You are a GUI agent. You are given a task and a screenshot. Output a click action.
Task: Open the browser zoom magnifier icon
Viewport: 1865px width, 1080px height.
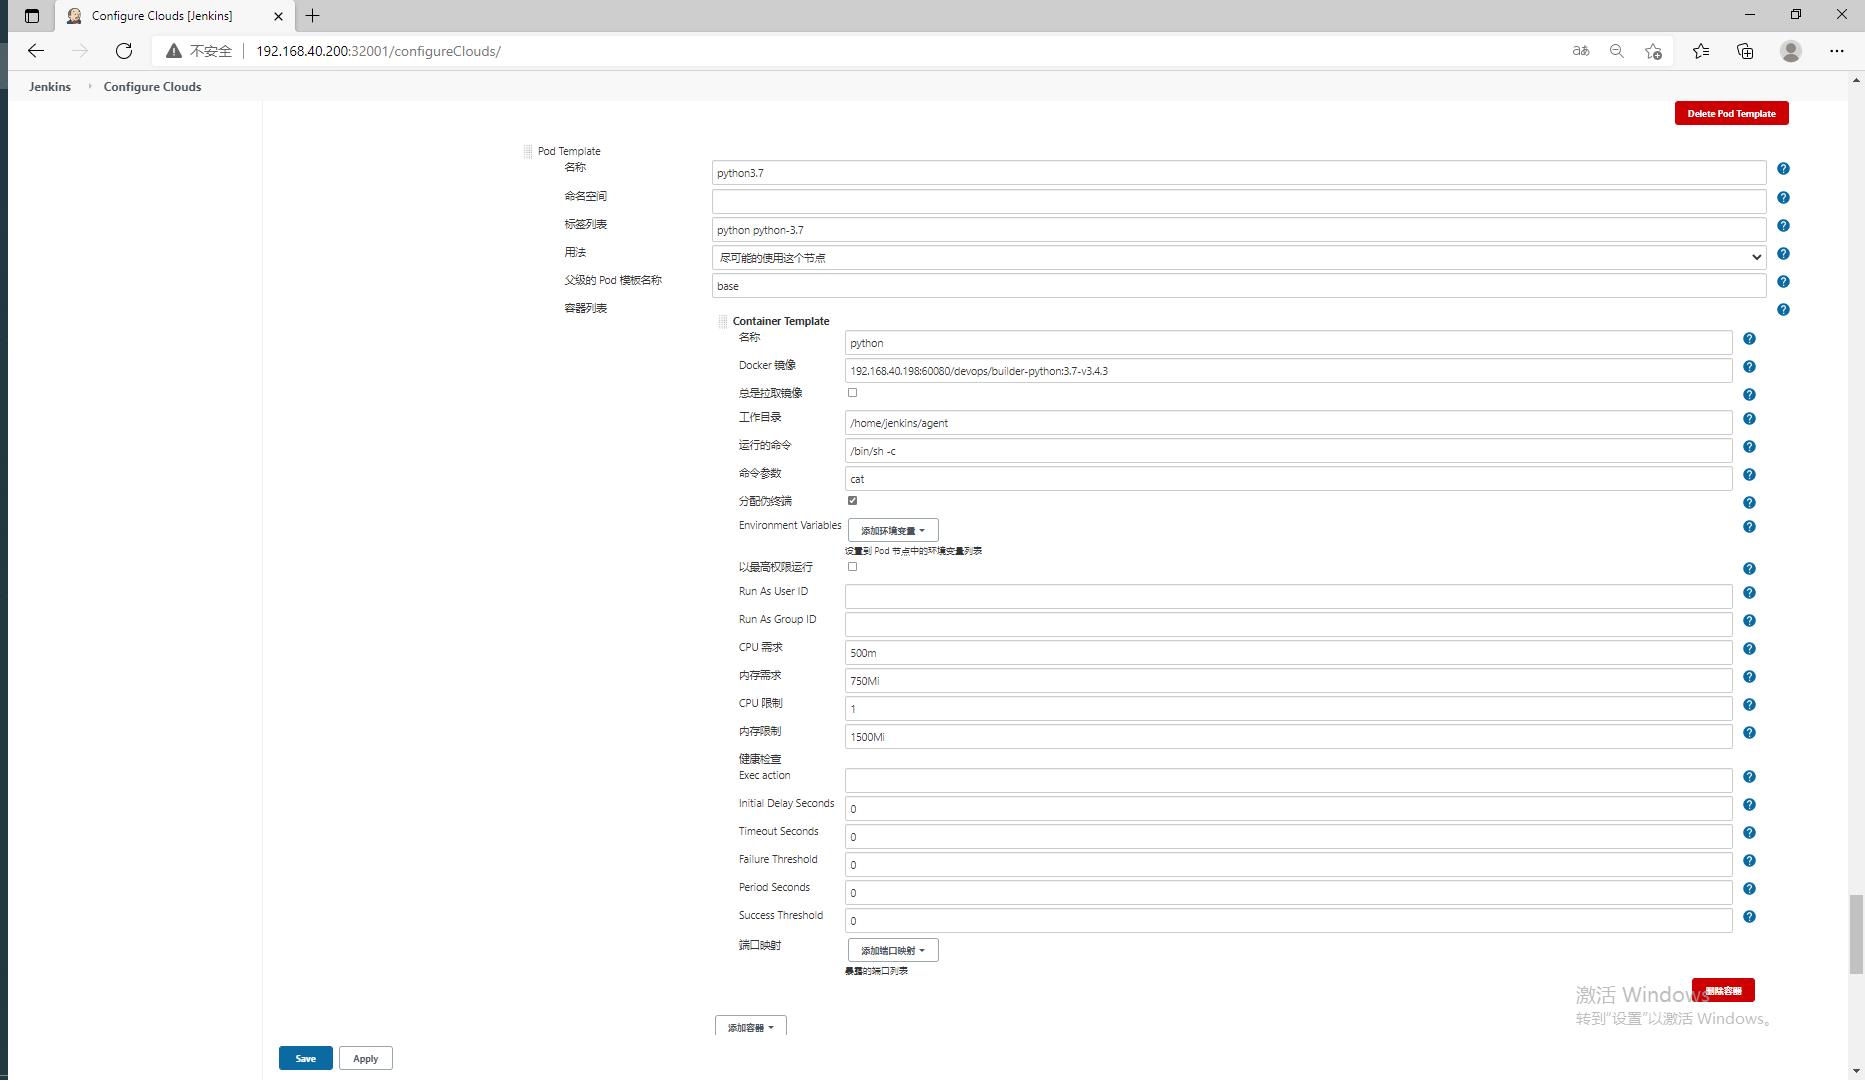pyautogui.click(x=1616, y=51)
